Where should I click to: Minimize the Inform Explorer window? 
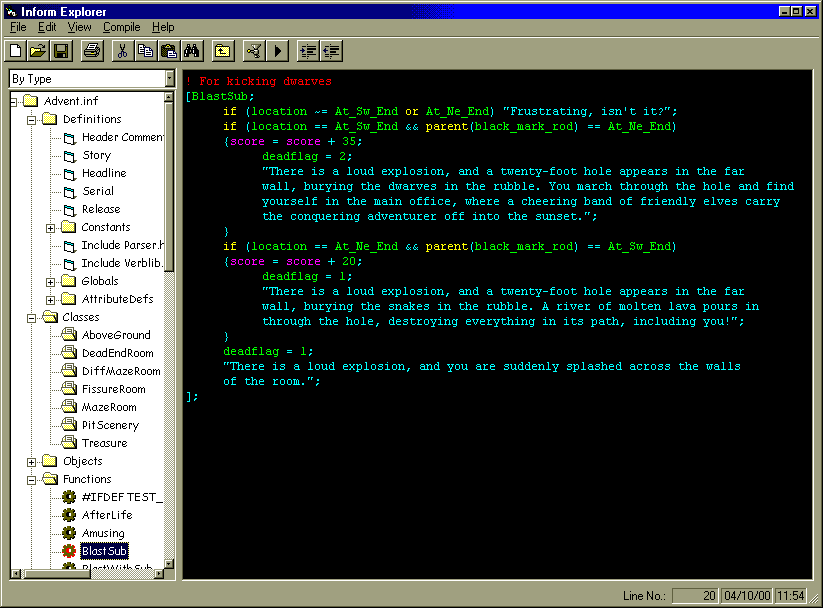[785, 11]
